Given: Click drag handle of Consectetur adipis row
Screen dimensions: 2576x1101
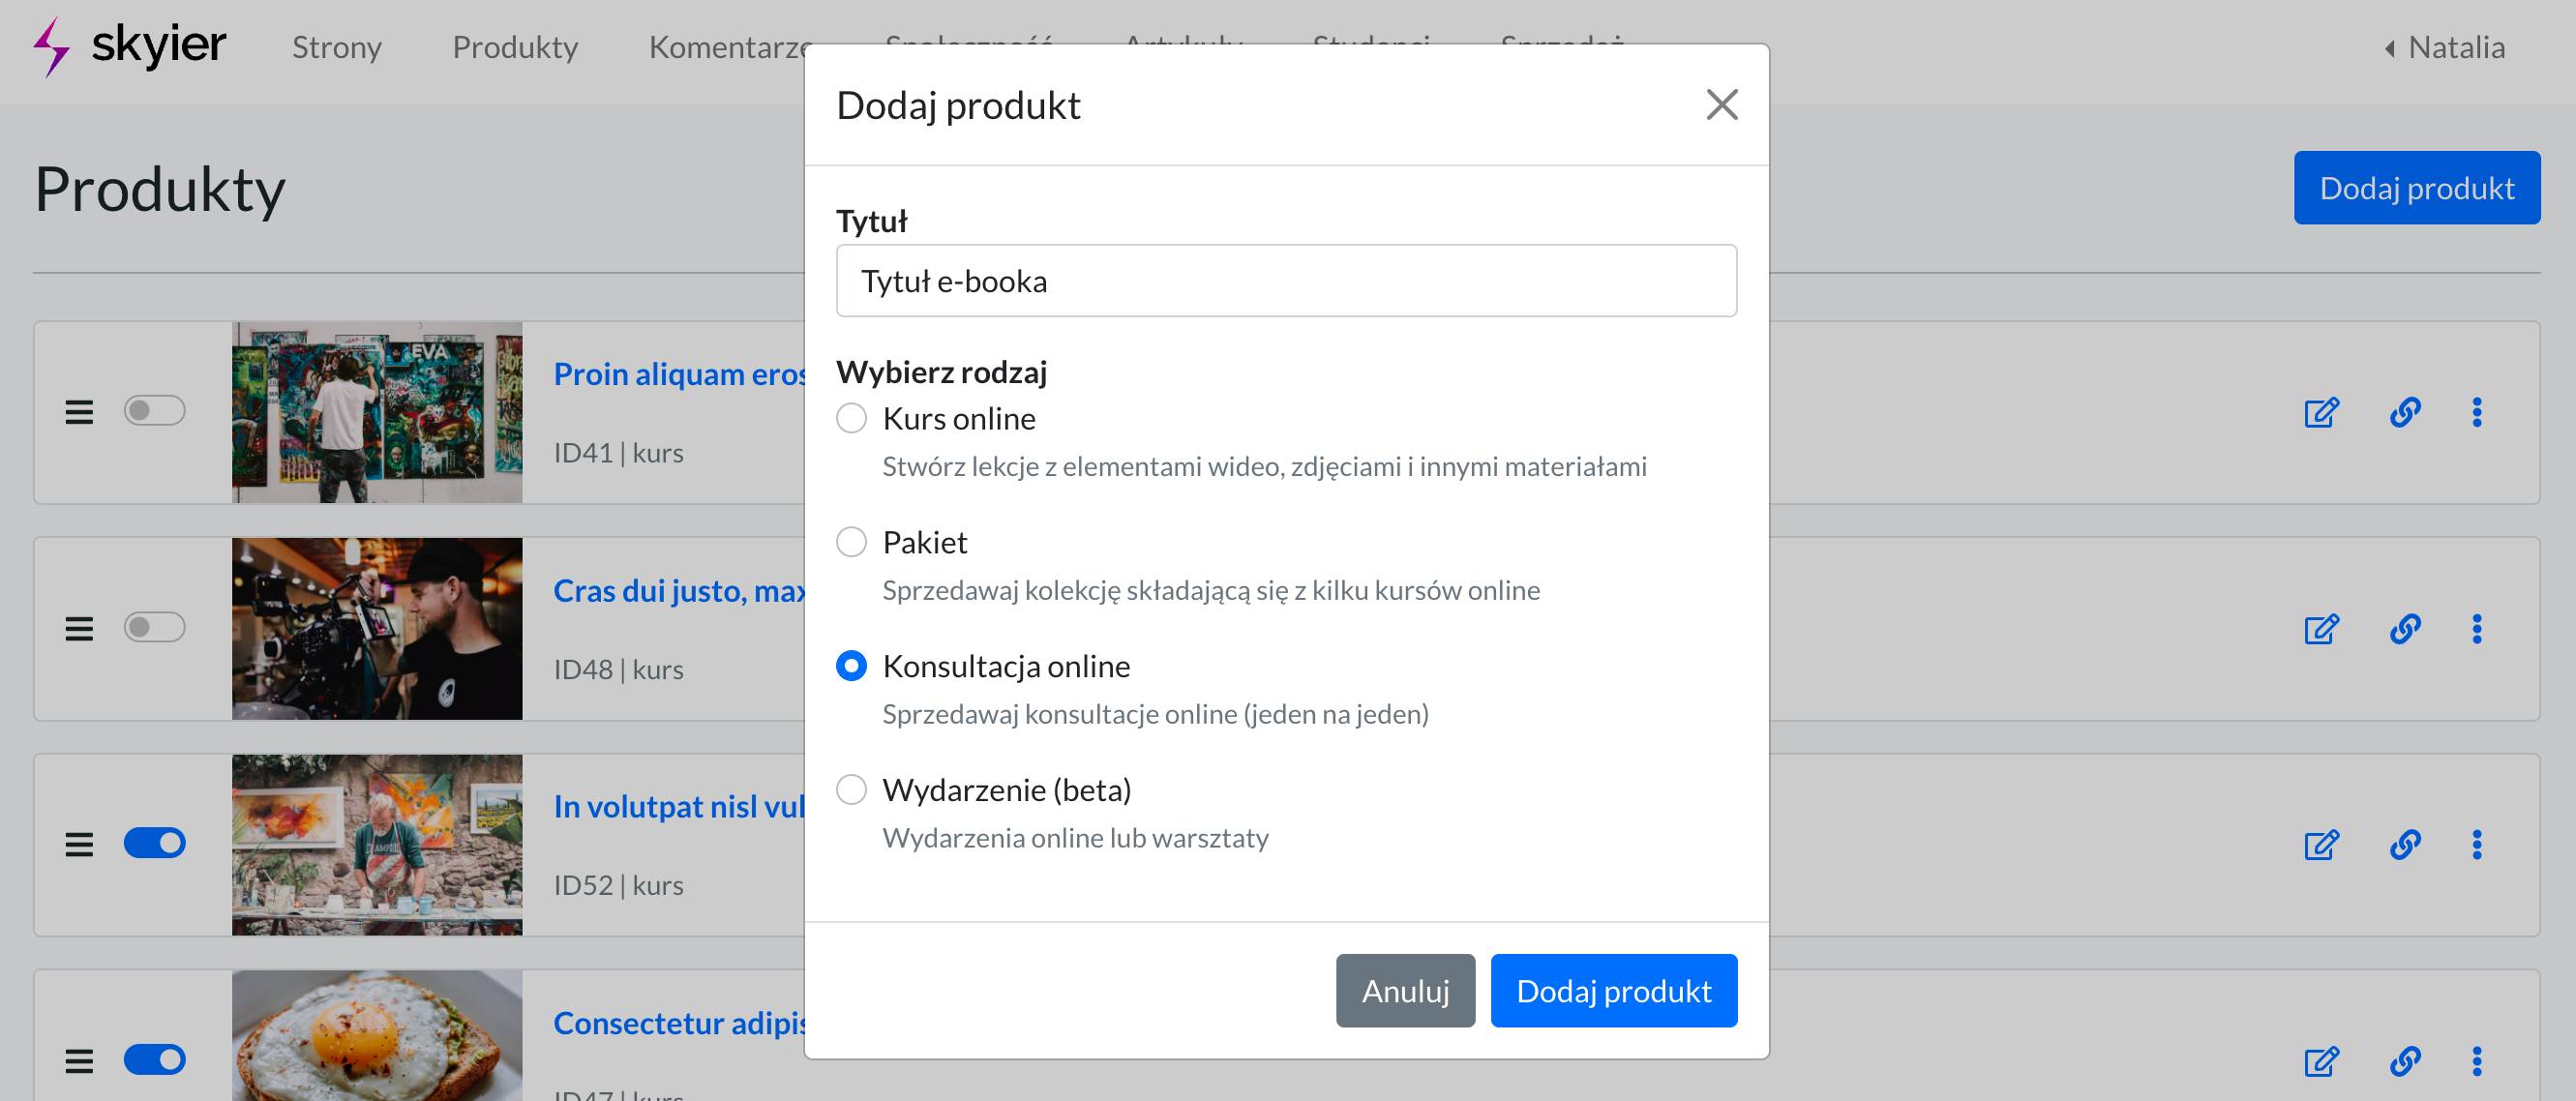Looking at the screenshot, I should tap(79, 1060).
